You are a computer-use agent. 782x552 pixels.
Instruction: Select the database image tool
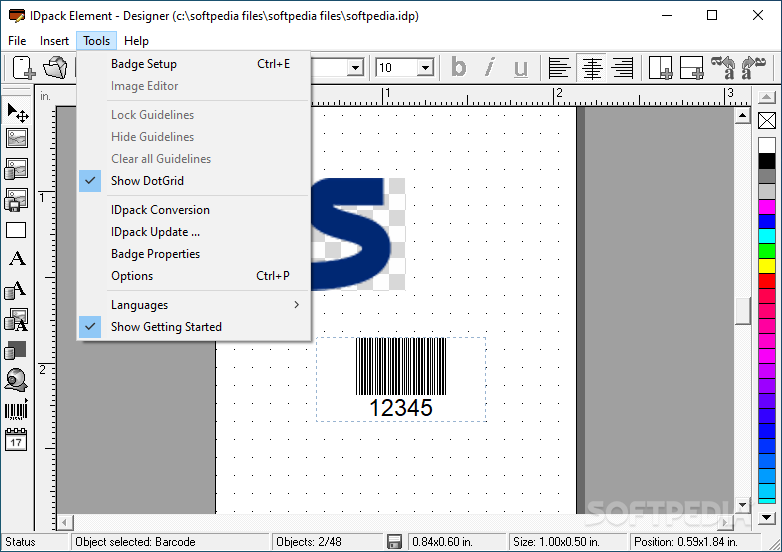(16, 169)
